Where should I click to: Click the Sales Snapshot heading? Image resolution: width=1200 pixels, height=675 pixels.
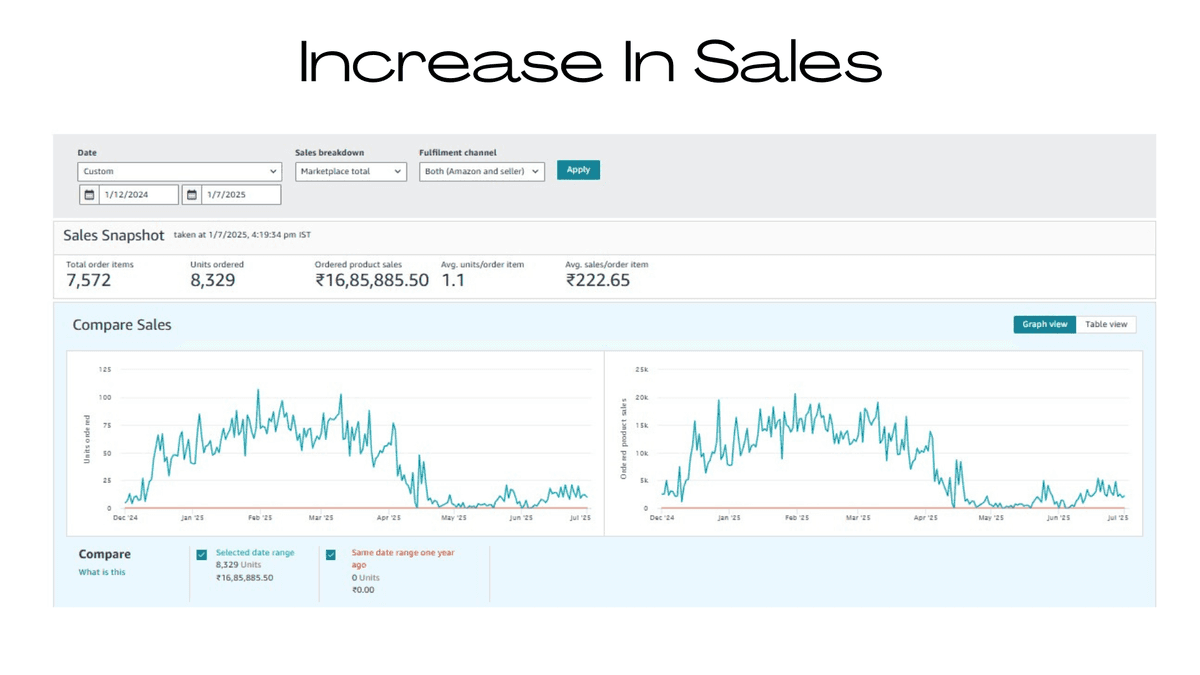pos(113,236)
